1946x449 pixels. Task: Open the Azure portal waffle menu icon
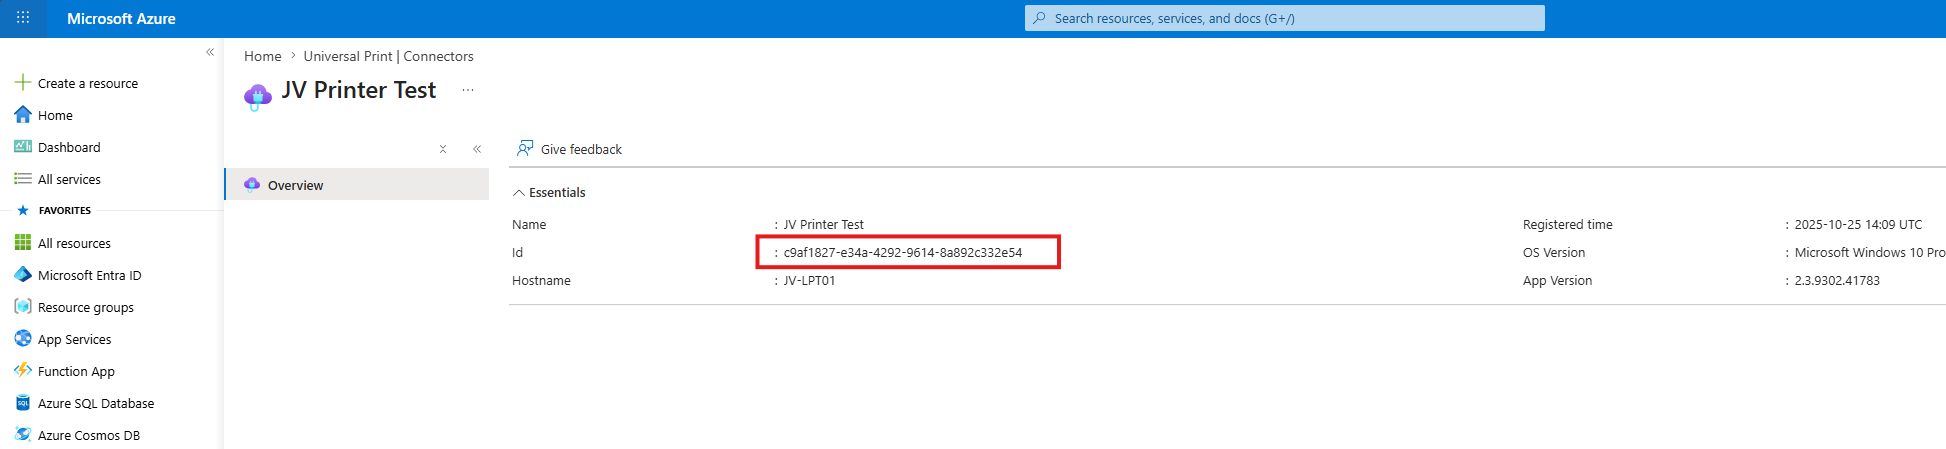[x=23, y=18]
